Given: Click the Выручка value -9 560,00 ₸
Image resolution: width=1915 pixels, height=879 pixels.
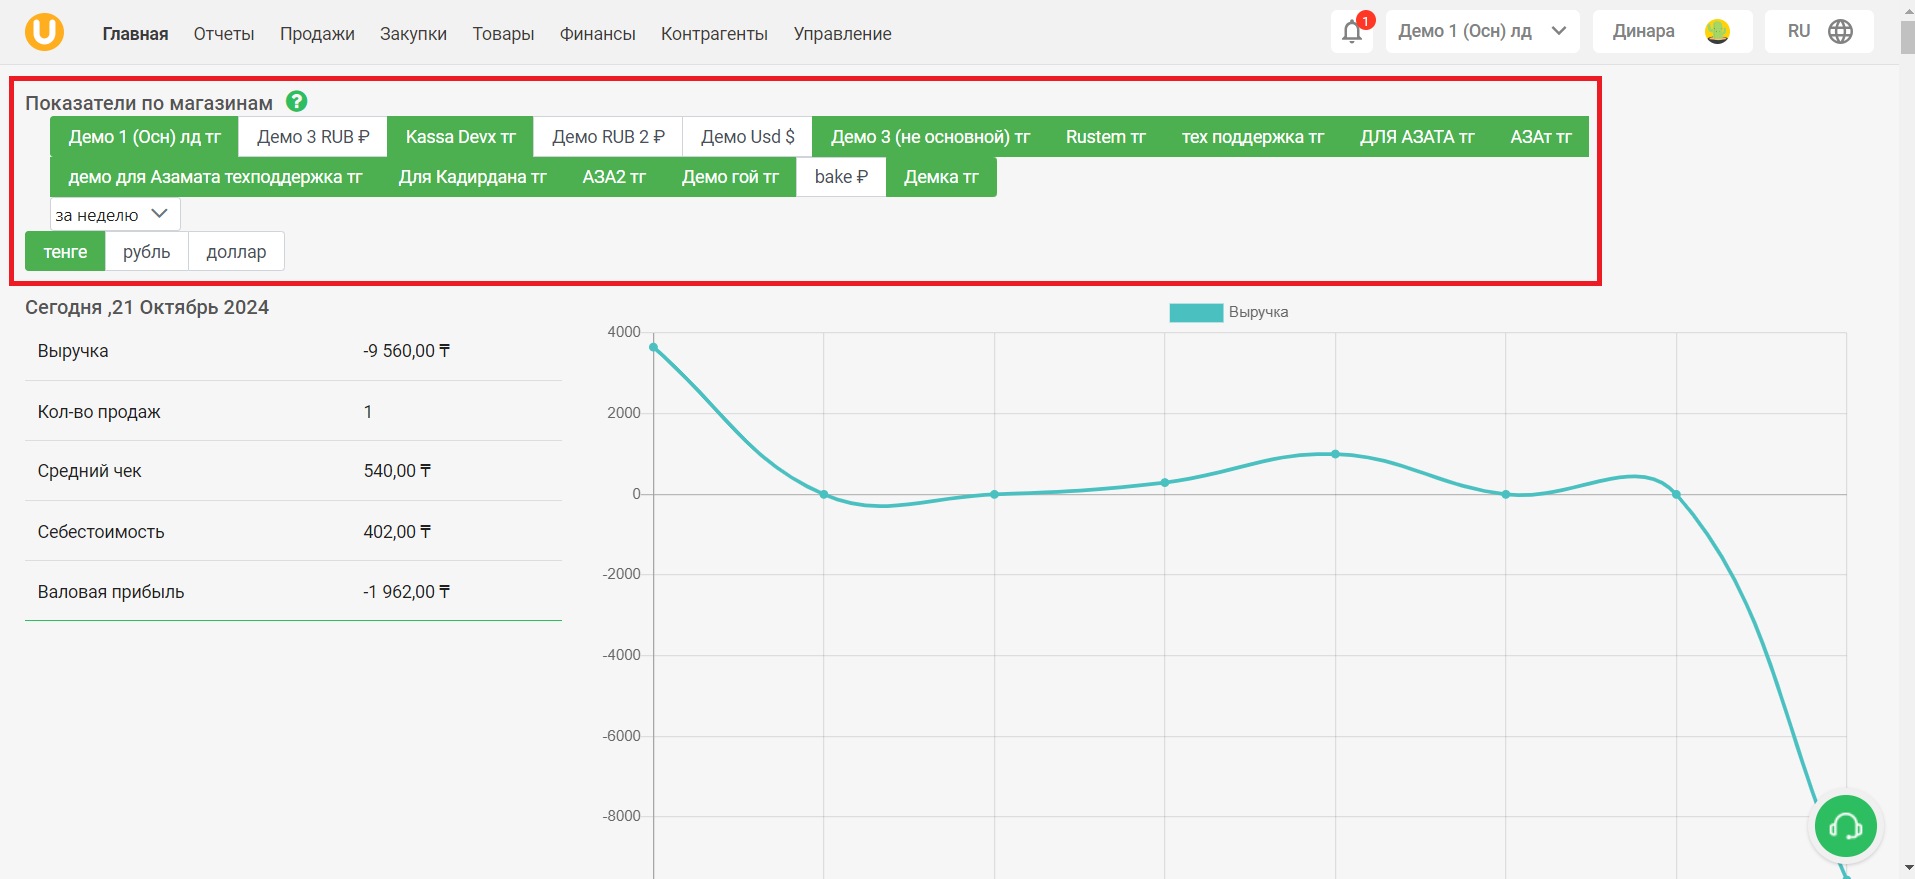Looking at the screenshot, I should click(406, 351).
